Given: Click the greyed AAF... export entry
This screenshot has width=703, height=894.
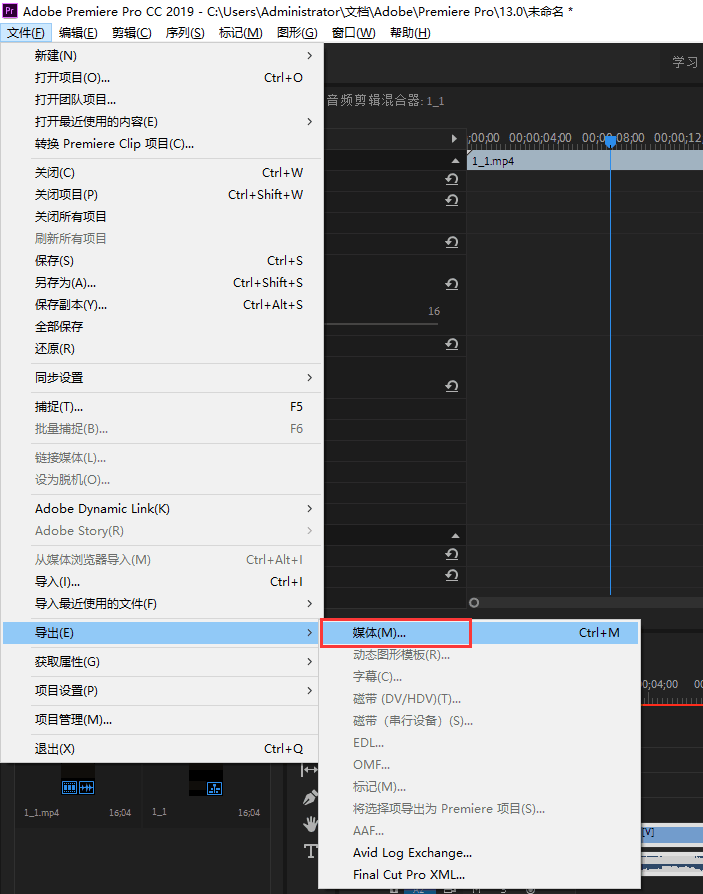Looking at the screenshot, I should (x=479, y=830).
